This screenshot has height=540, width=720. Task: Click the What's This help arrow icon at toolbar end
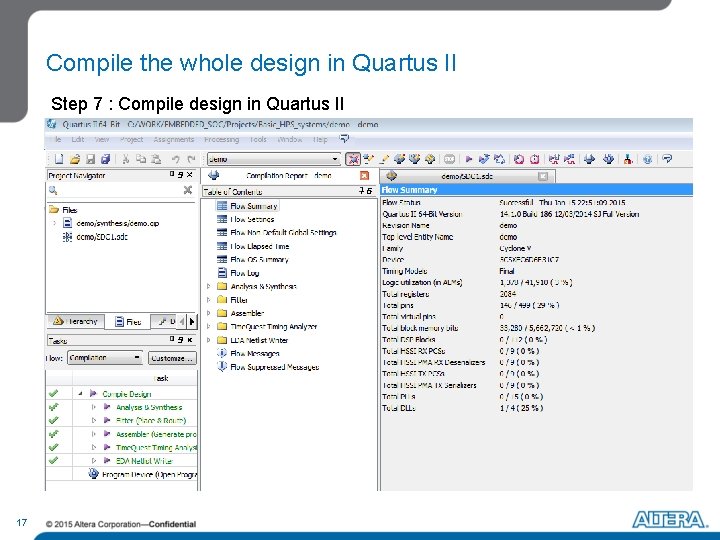click(667, 159)
